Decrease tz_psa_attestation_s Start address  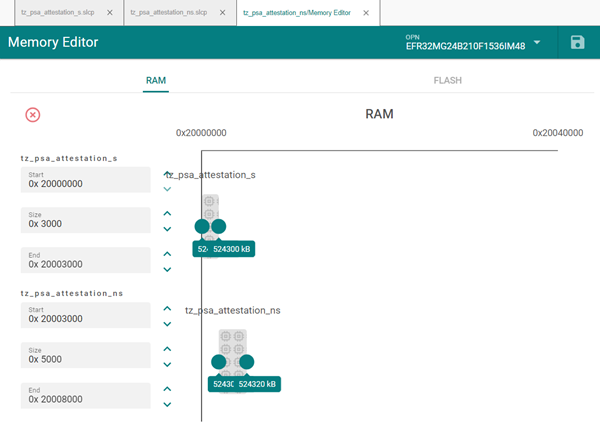click(167, 189)
